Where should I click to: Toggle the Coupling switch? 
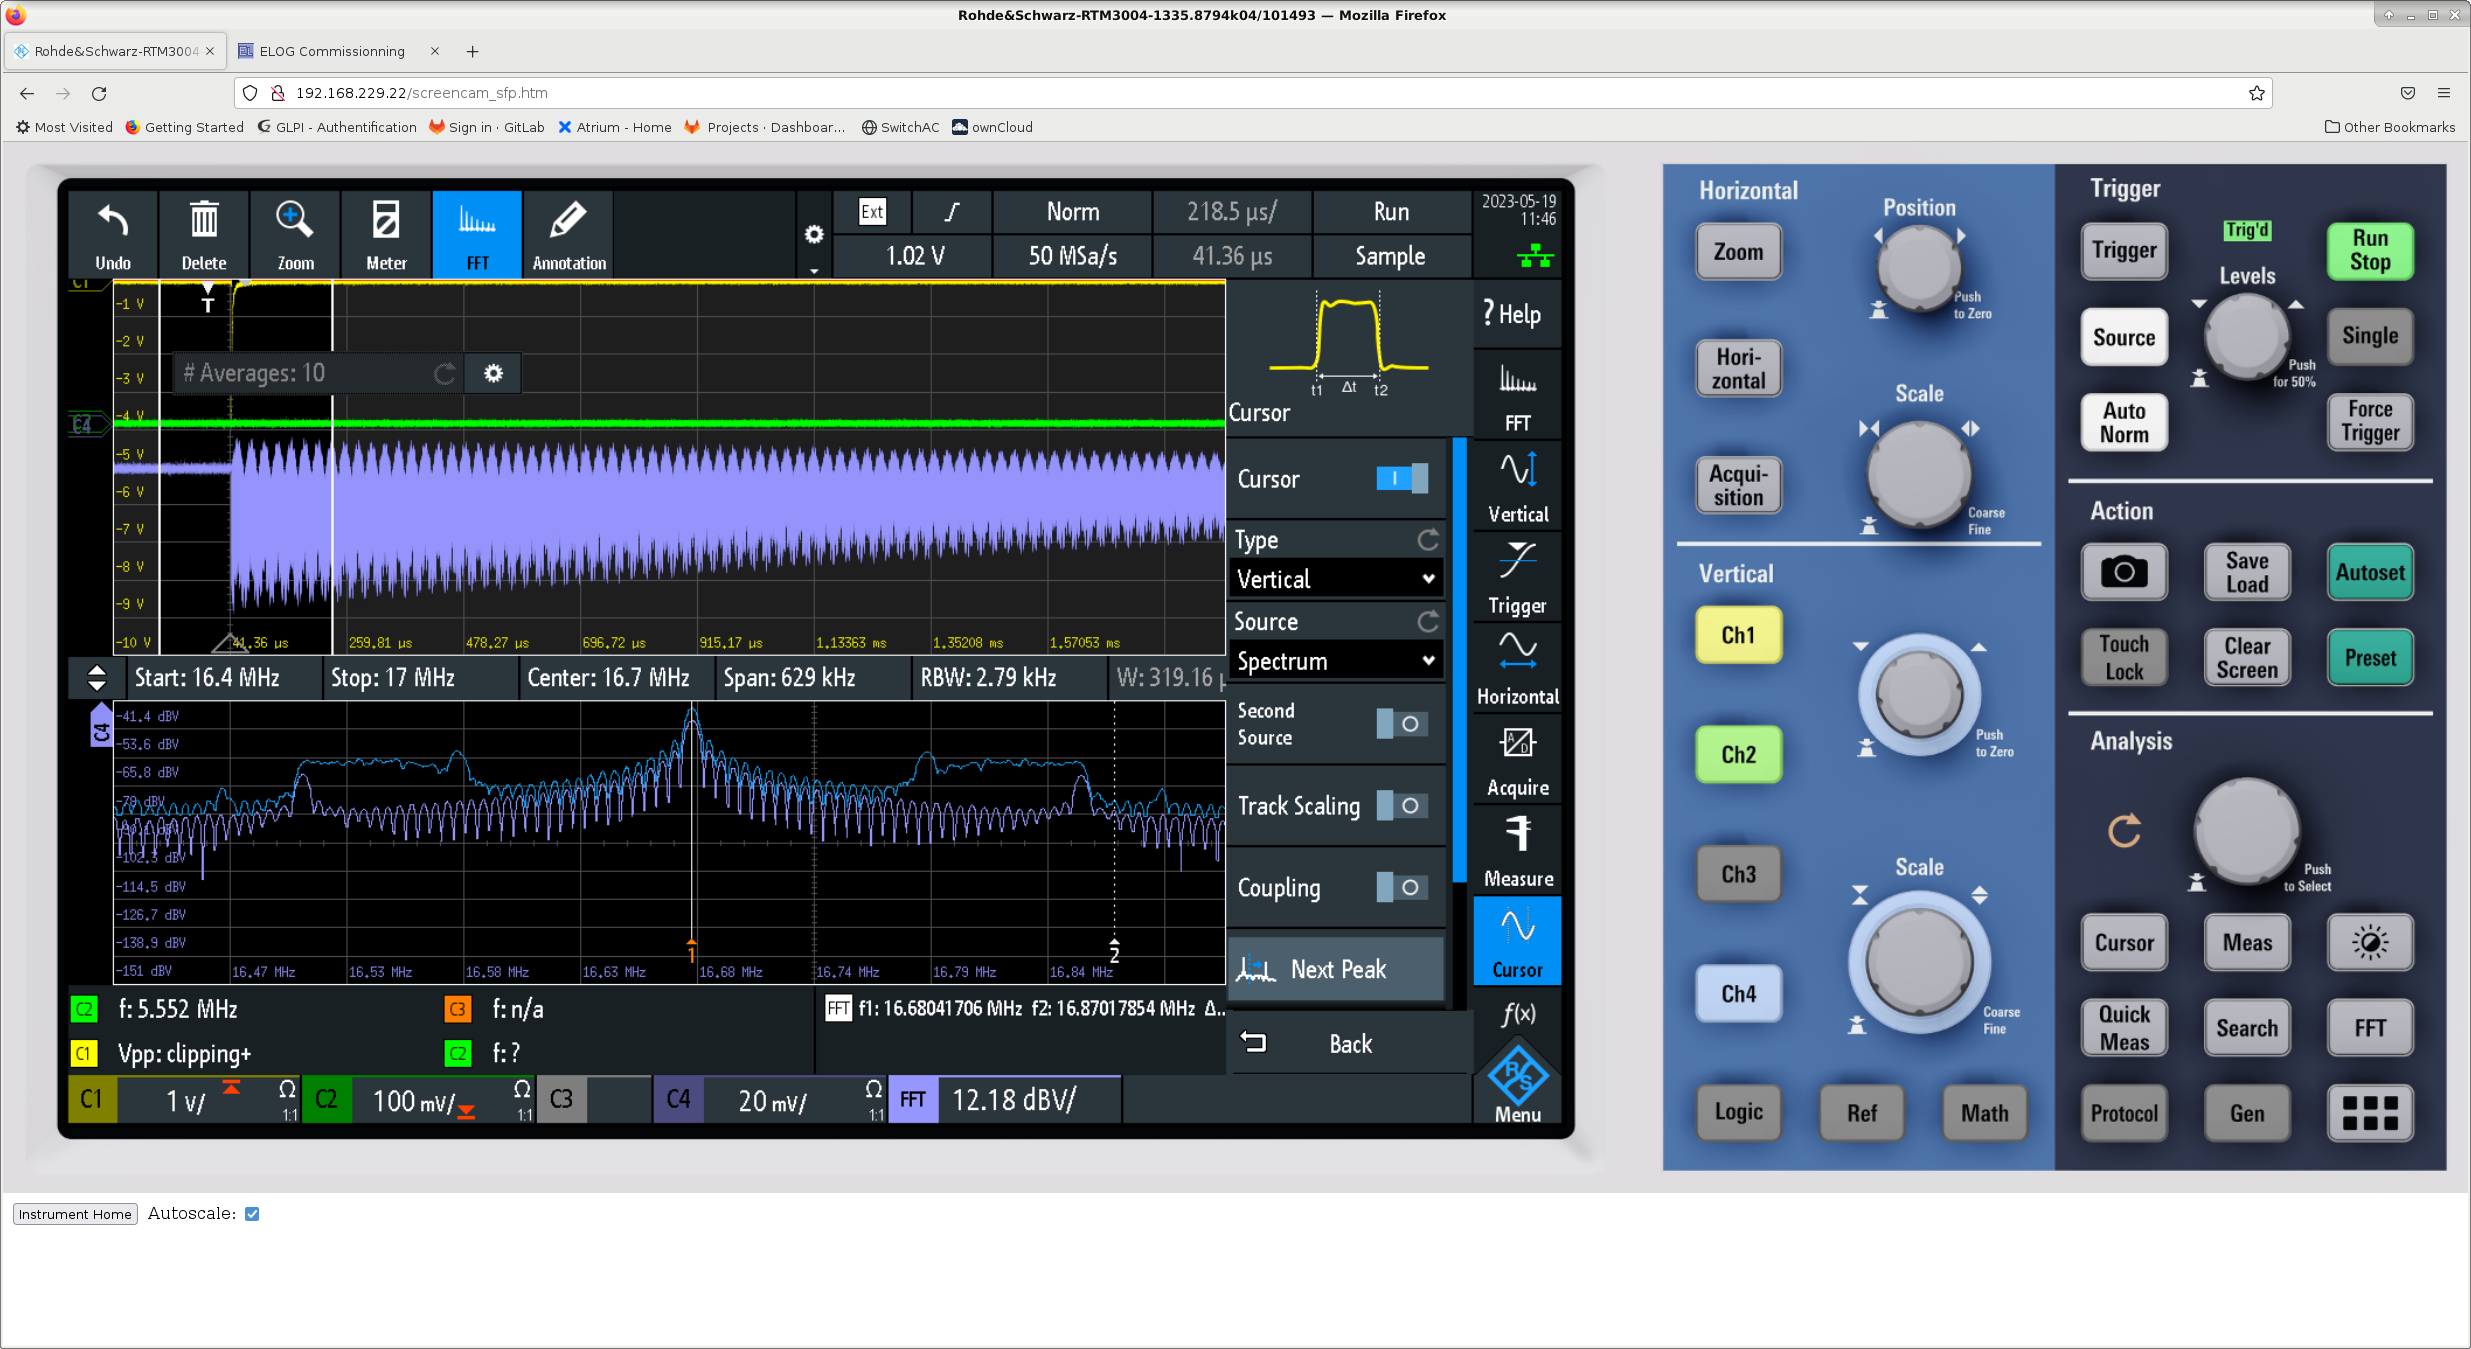tap(1401, 888)
